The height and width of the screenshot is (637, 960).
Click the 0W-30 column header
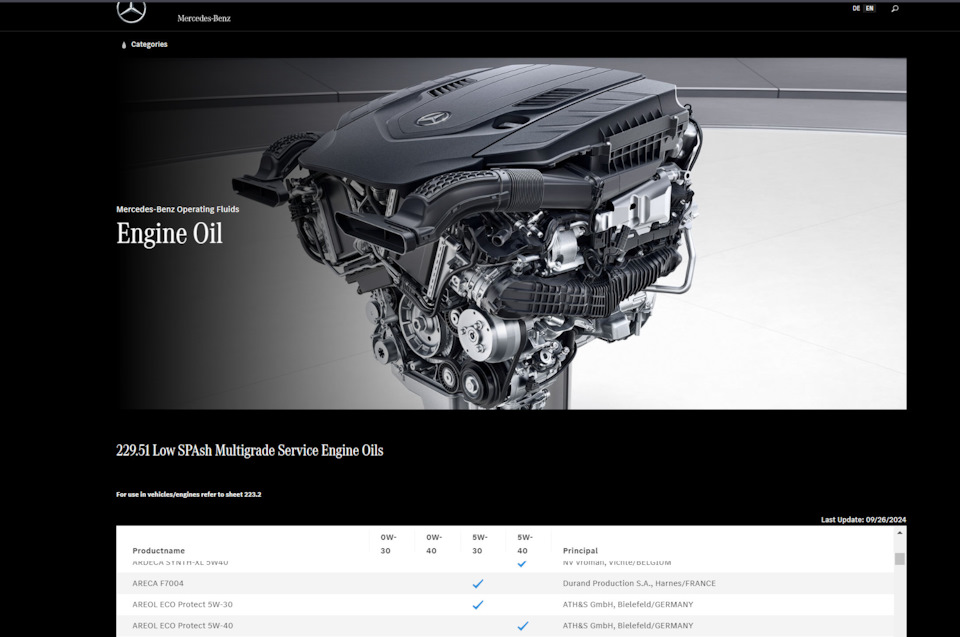pyautogui.click(x=385, y=544)
